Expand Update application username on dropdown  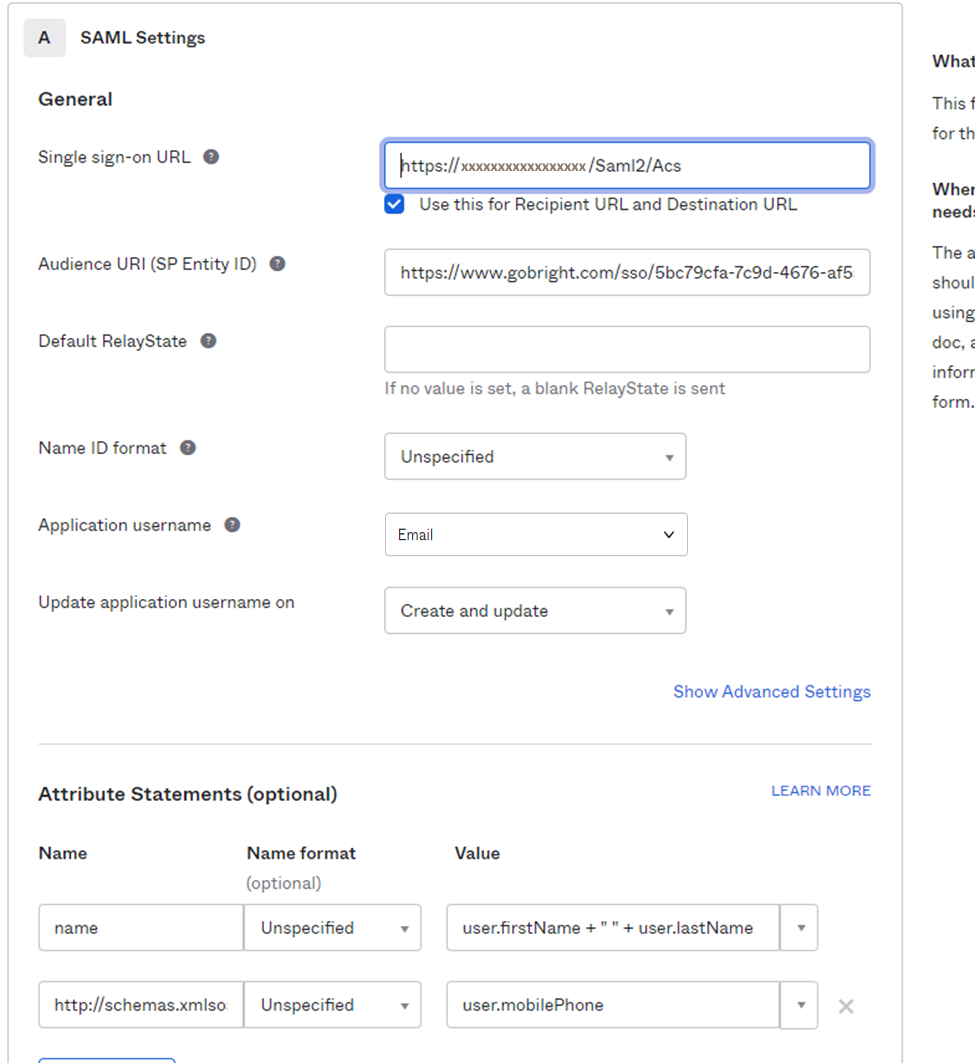535,611
